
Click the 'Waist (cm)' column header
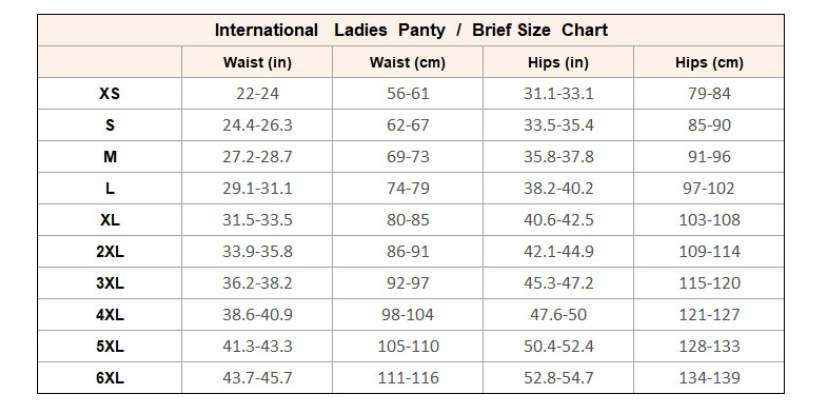coord(407,63)
